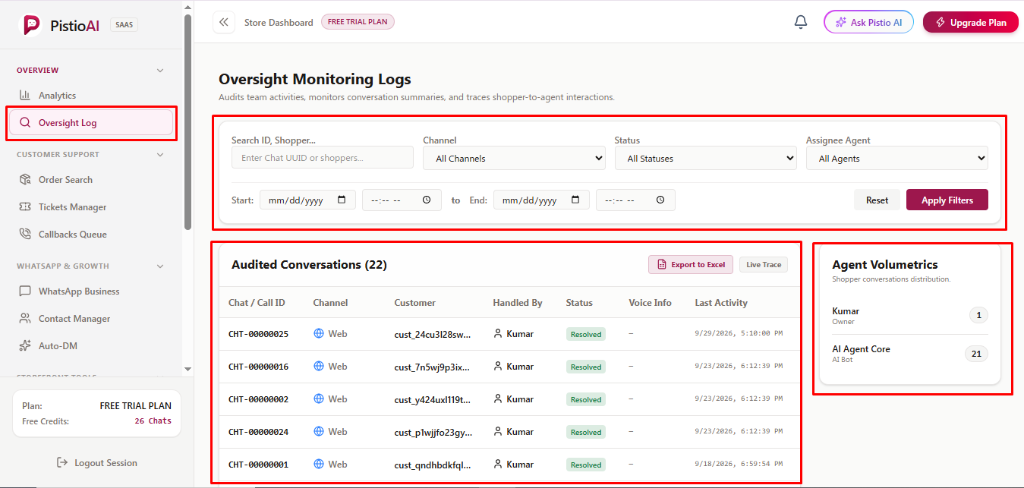Click the PistioAI logo icon

32,25
